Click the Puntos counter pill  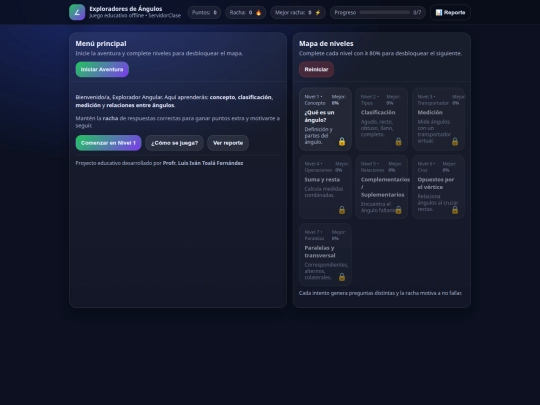pos(204,13)
